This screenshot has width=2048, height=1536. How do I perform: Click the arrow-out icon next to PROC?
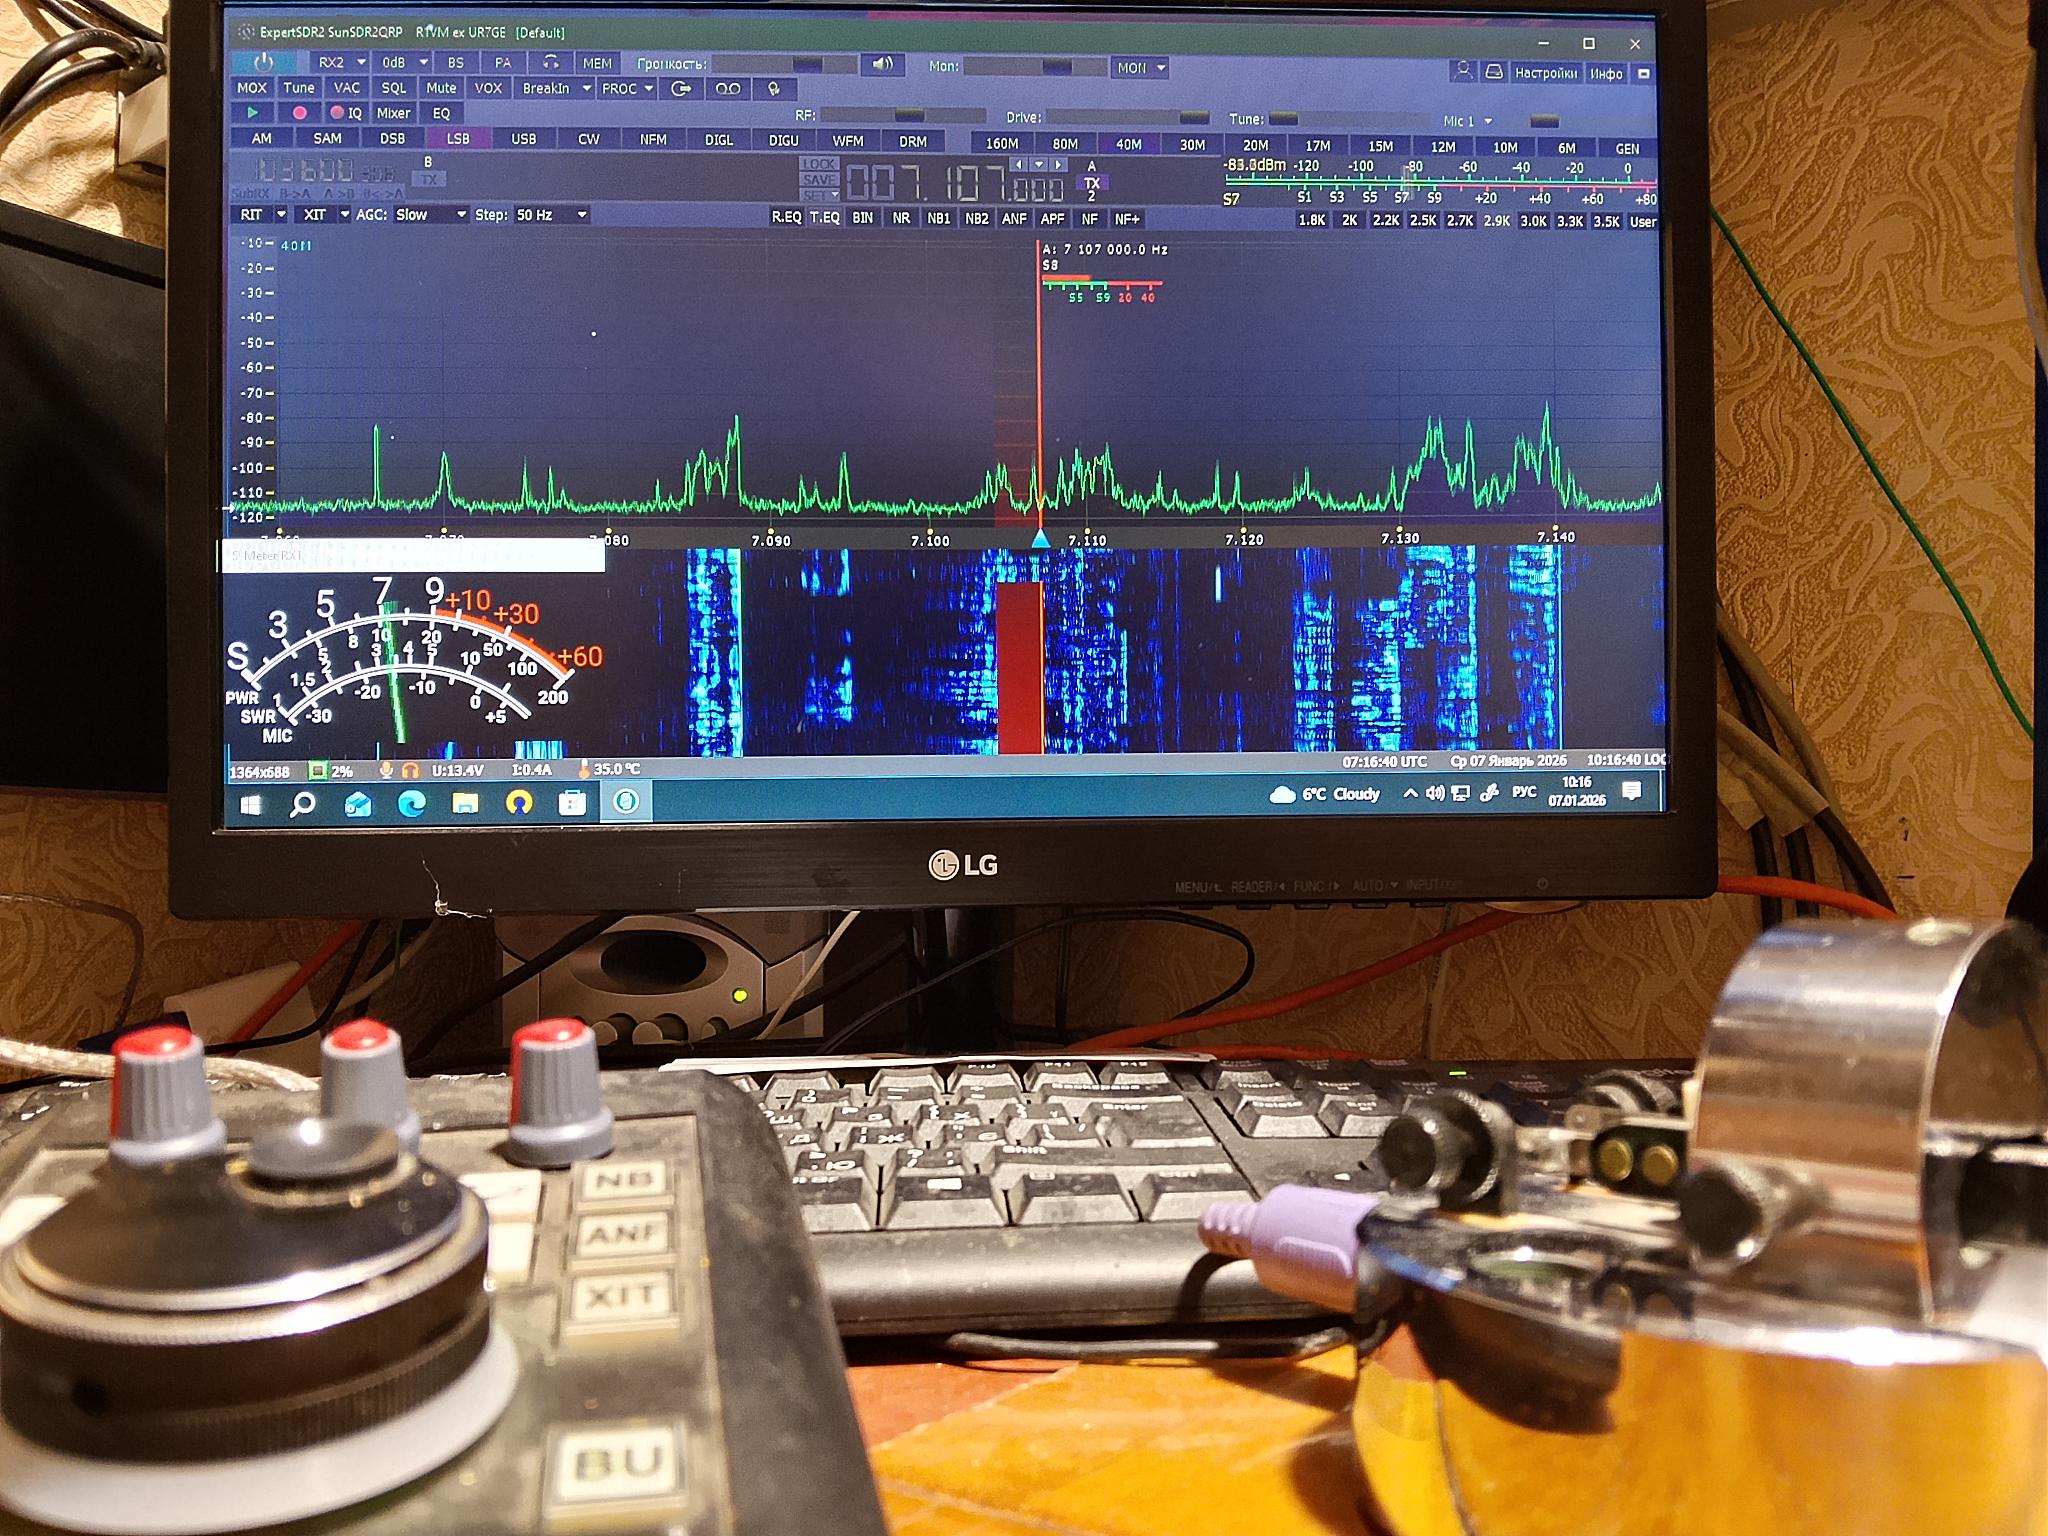tap(681, 89)
